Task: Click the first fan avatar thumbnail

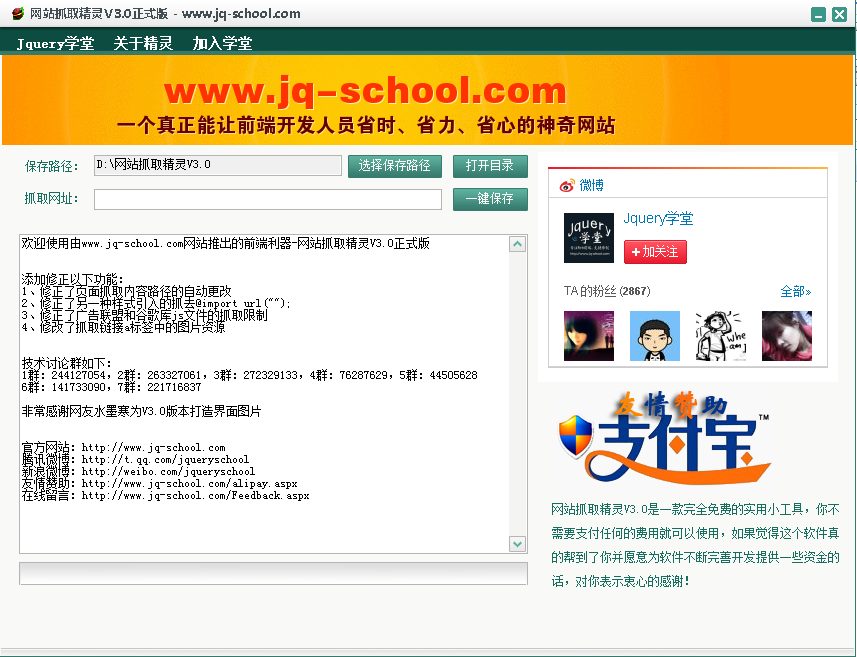Action: point(588,333)
